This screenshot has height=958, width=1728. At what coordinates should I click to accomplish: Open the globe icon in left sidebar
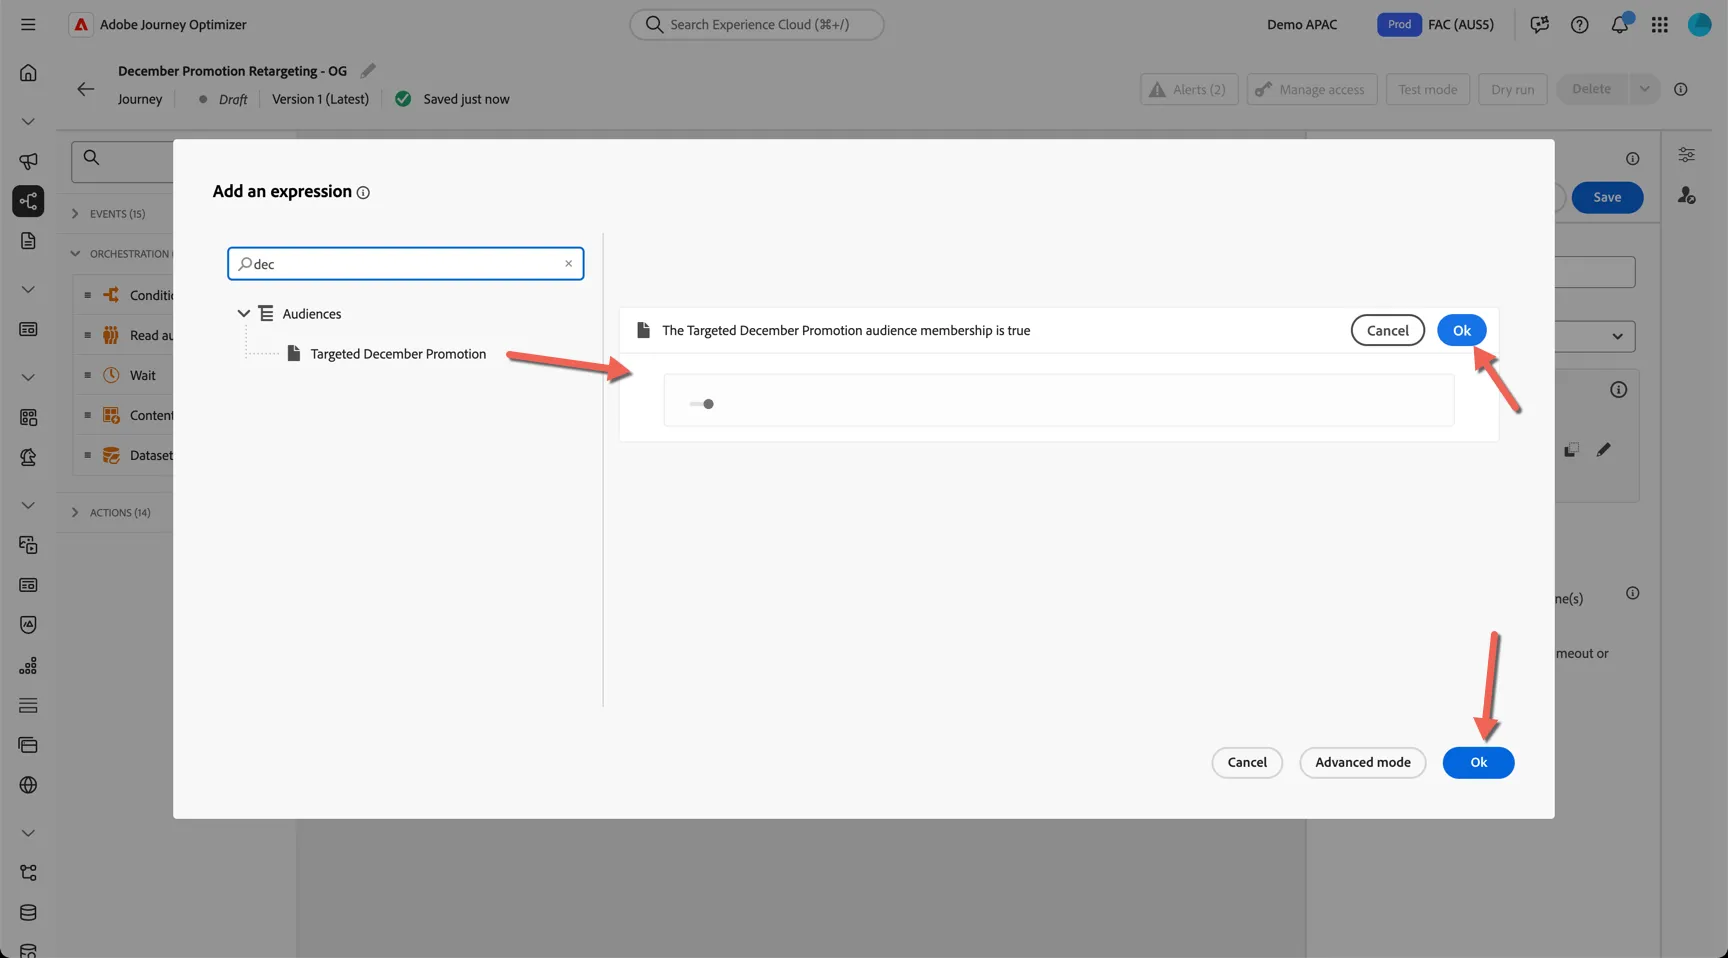[28, 785]
